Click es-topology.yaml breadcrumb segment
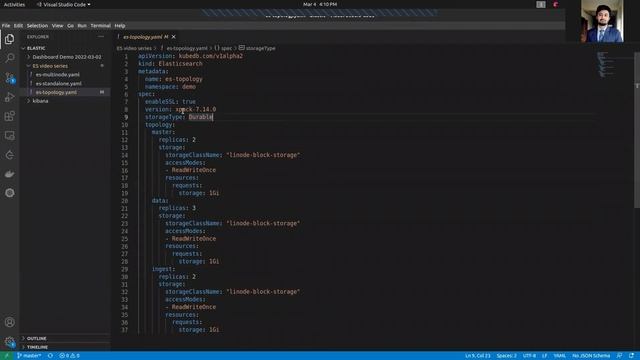Viewport: 640px width, 360px height. pyautogui.click(x=187, y=48)
